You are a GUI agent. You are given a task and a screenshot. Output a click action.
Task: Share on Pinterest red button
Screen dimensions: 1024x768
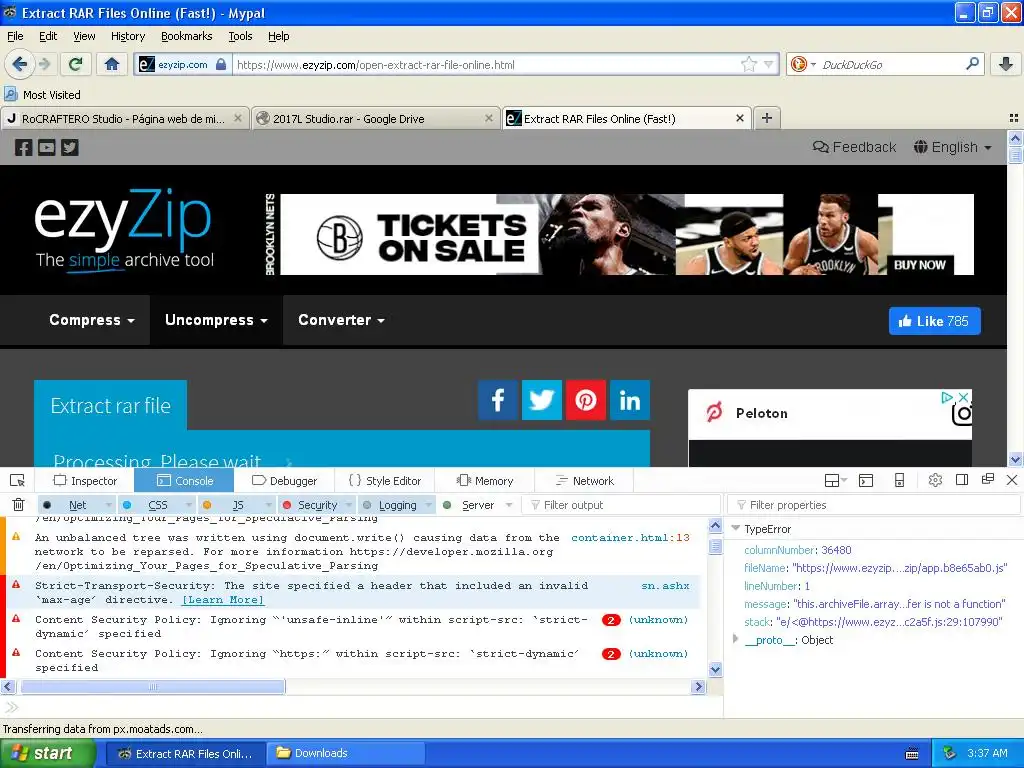[x=586, y=400]
